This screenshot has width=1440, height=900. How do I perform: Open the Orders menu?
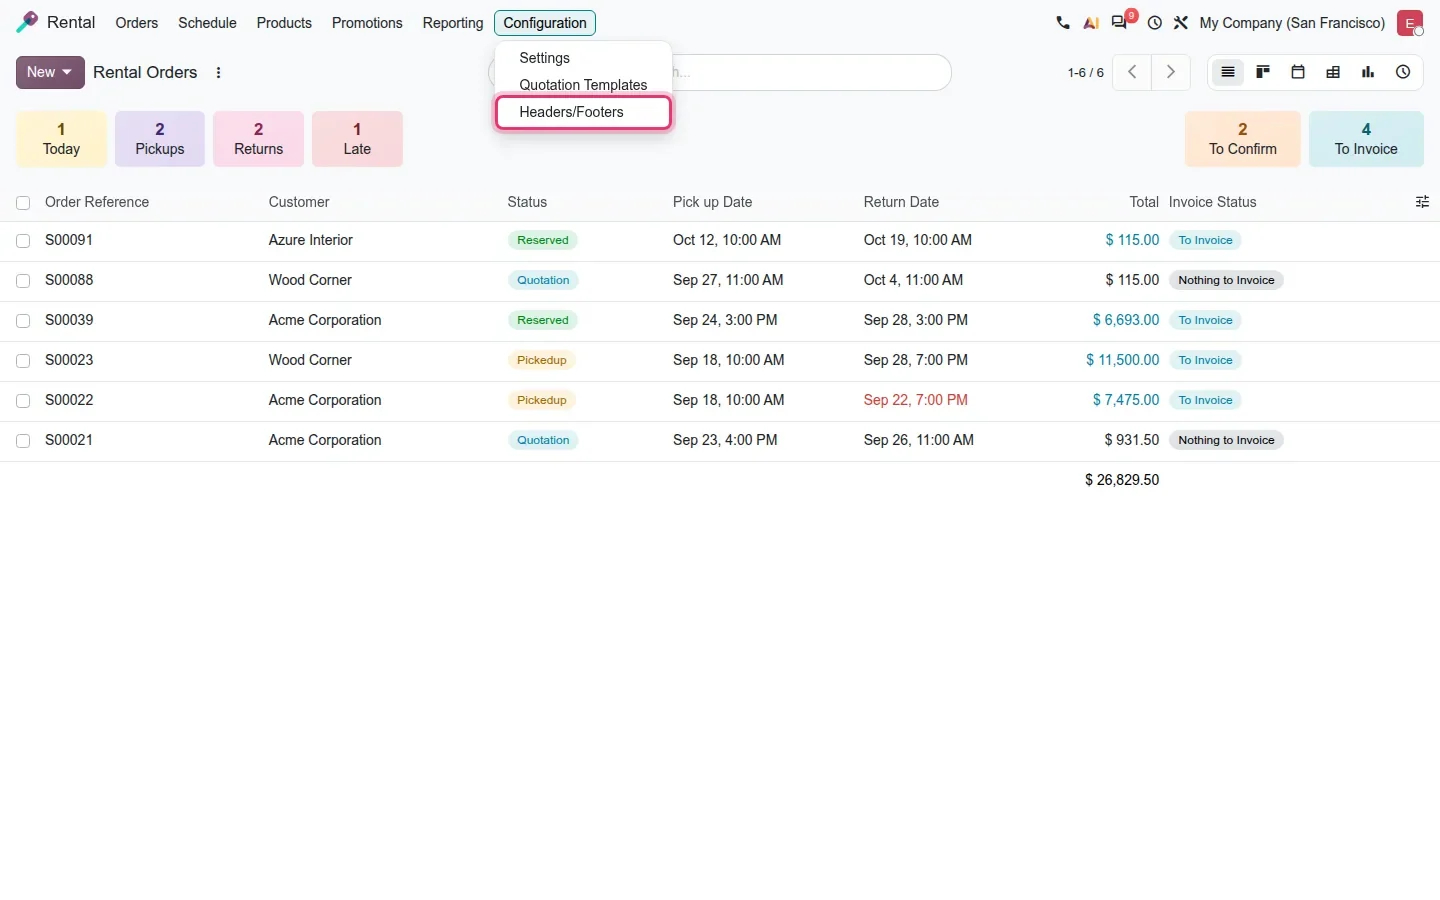tap(137, 23)
